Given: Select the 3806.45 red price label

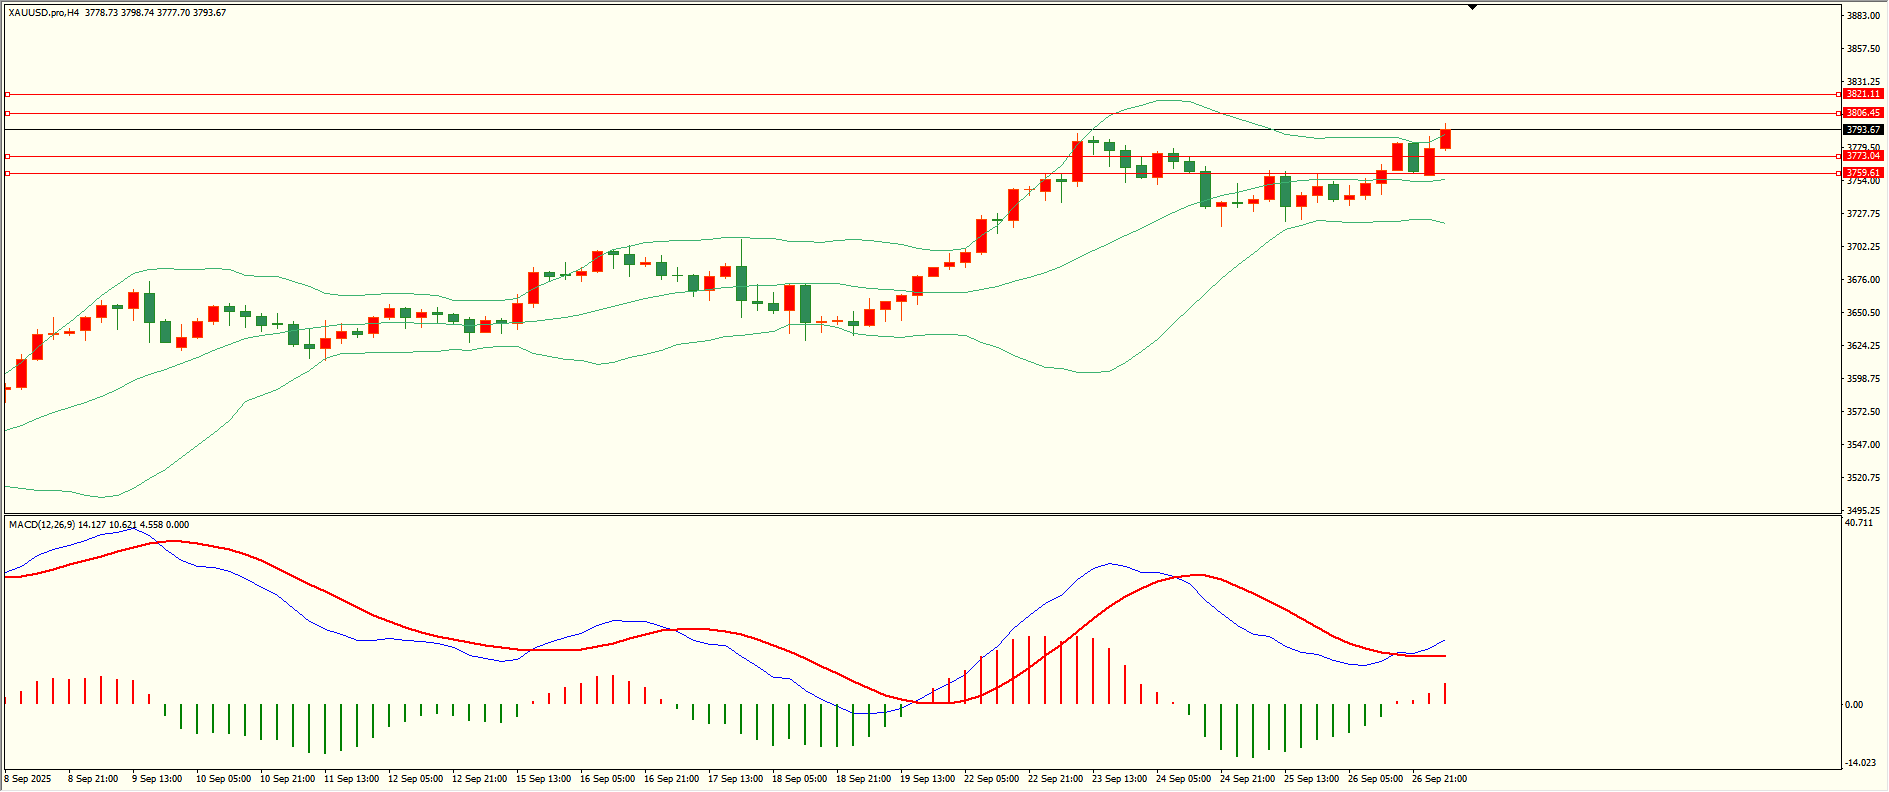Looking at the screenshot, I should 1864,113.
